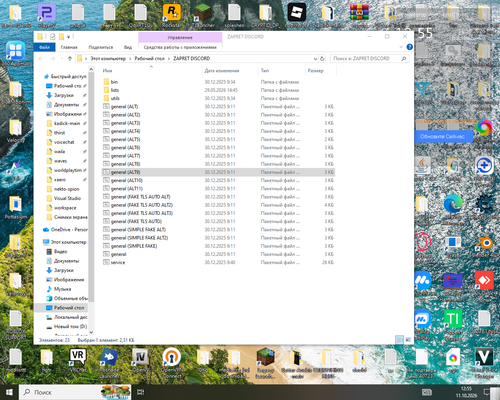Click the service batch file icon
The height and width of the screenshot is (400, 500).
click(x=106, y=262)
